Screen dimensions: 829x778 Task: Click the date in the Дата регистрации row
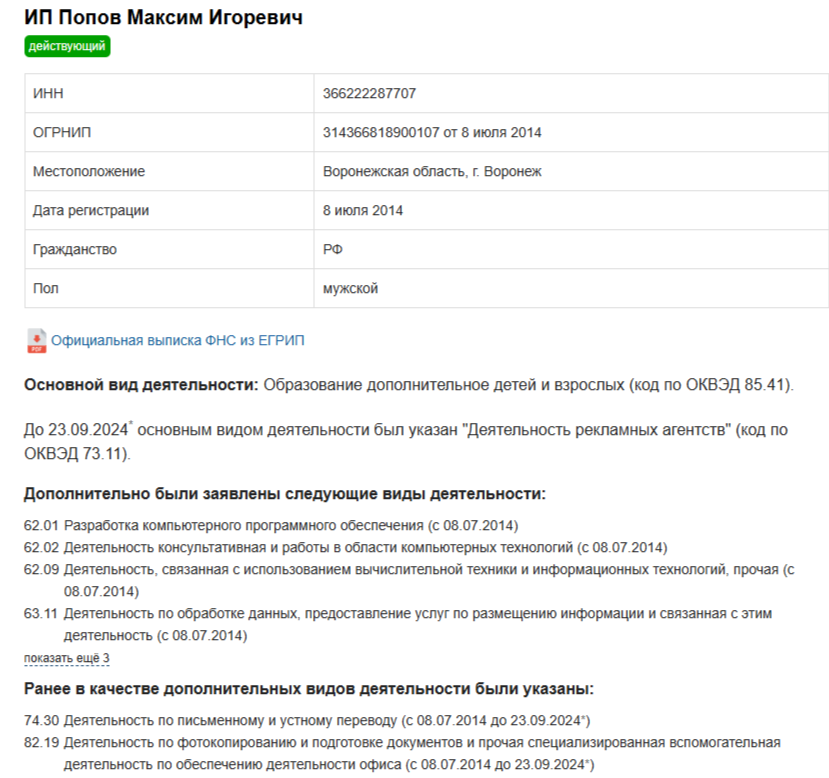[x=363, y=210]
